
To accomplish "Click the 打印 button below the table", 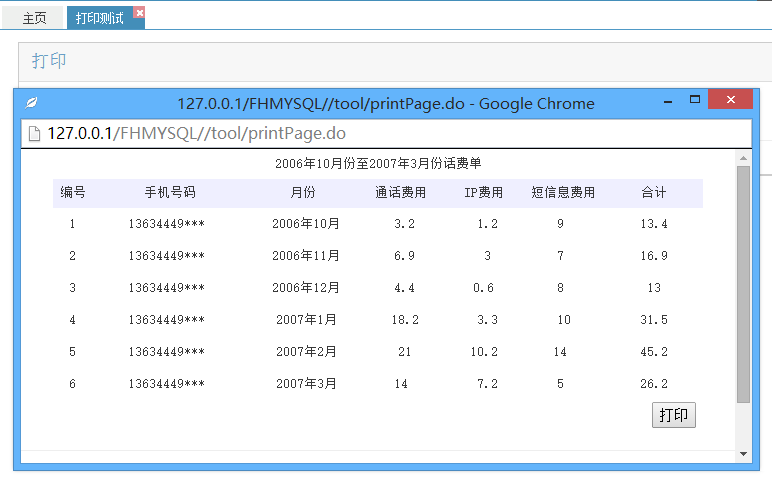I will tap(674, 415).
